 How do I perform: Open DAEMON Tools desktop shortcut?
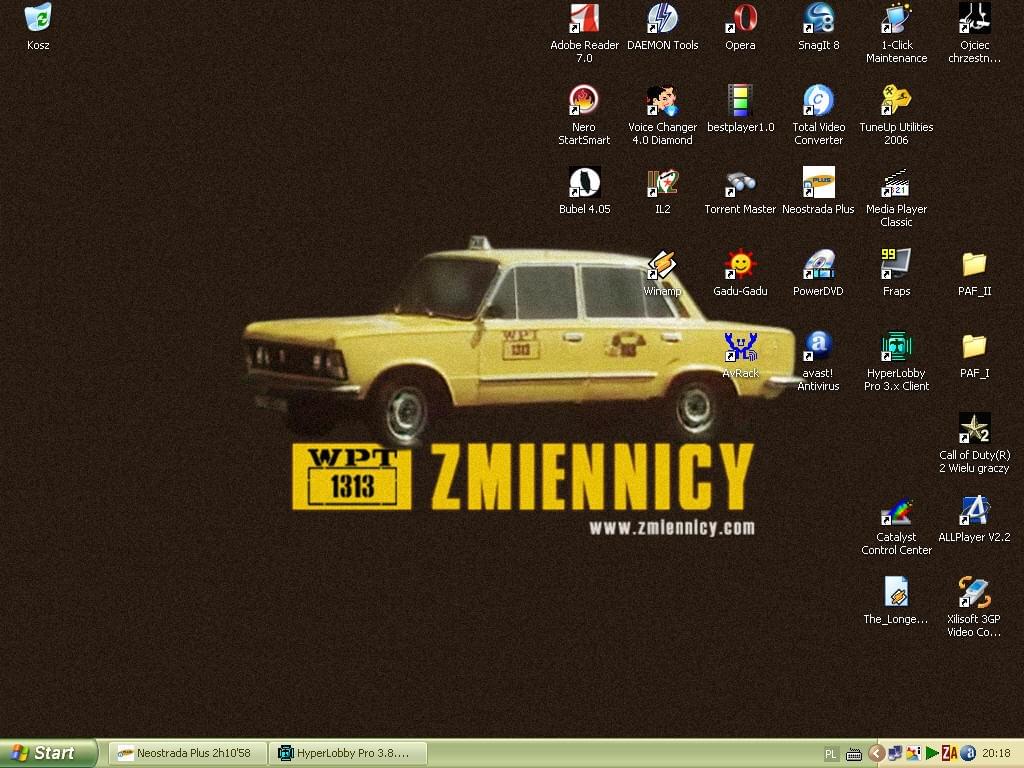(x=662, y=19)
